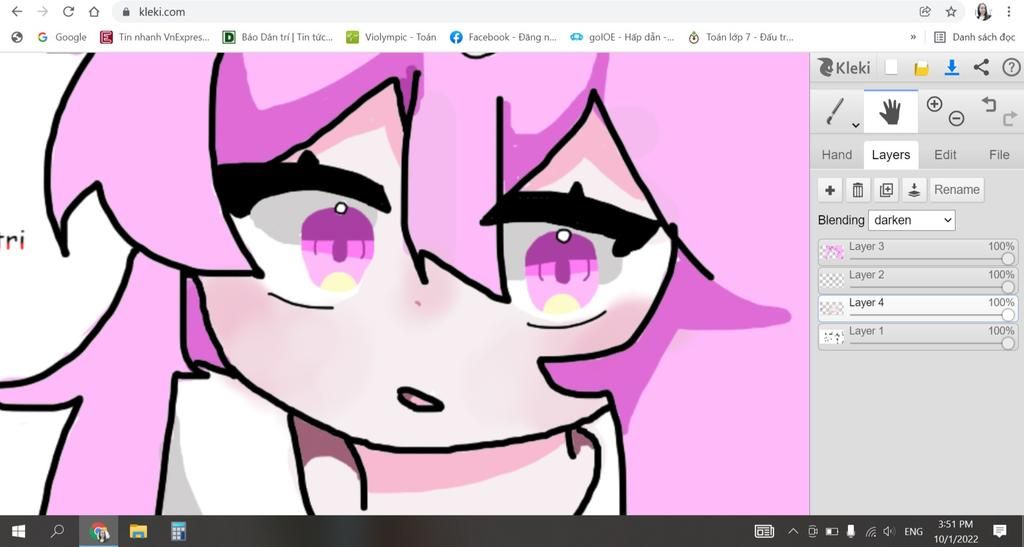The image size is (1024, 547).
Task: Open the Edit tab
Action: [945, 155]
